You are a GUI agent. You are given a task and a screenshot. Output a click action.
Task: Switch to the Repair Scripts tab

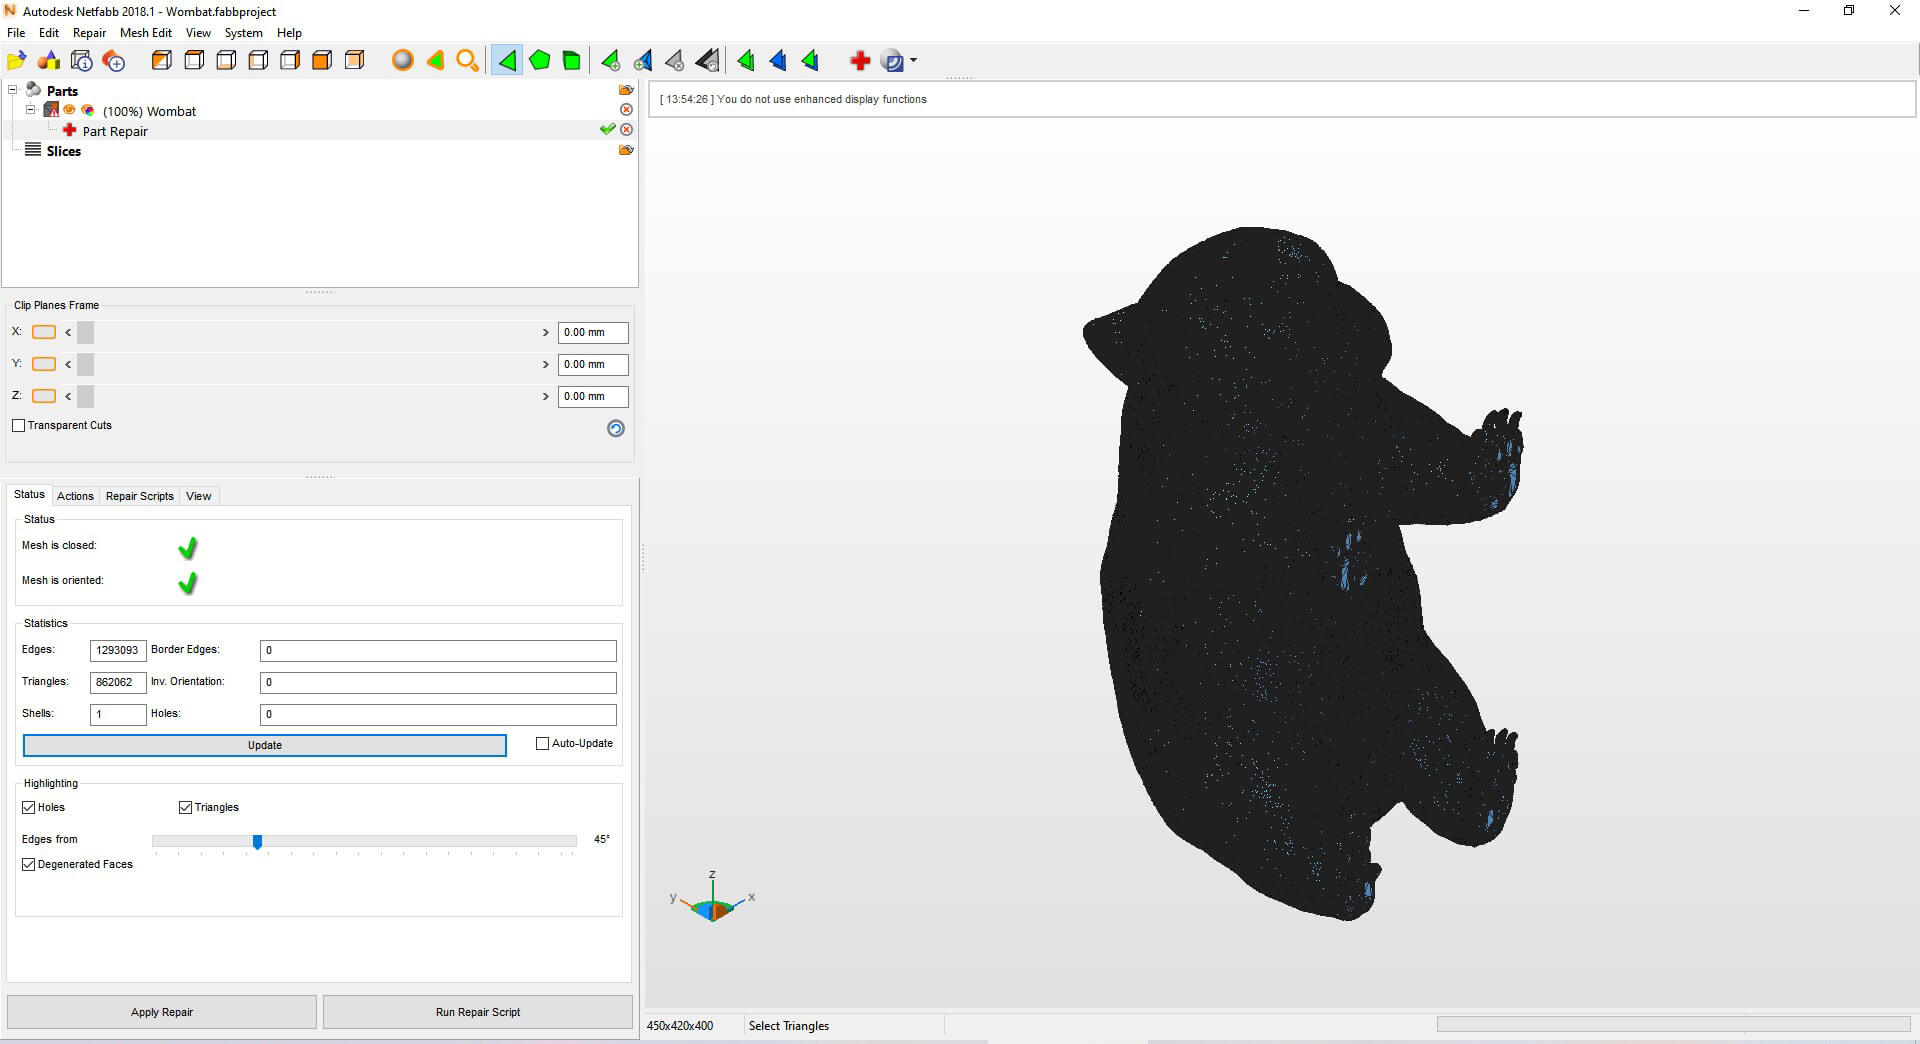[x=139, y=496]
